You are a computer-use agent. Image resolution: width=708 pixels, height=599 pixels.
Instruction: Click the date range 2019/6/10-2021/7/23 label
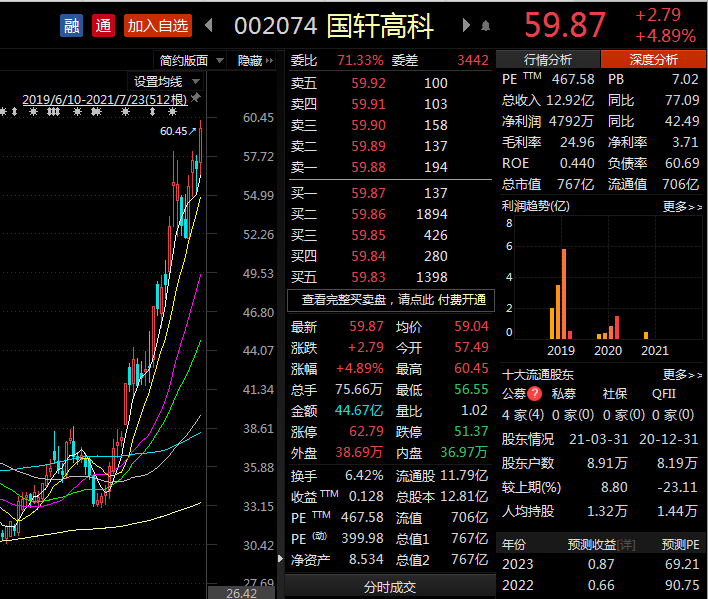pyautogui.click(x=105, y=99)
